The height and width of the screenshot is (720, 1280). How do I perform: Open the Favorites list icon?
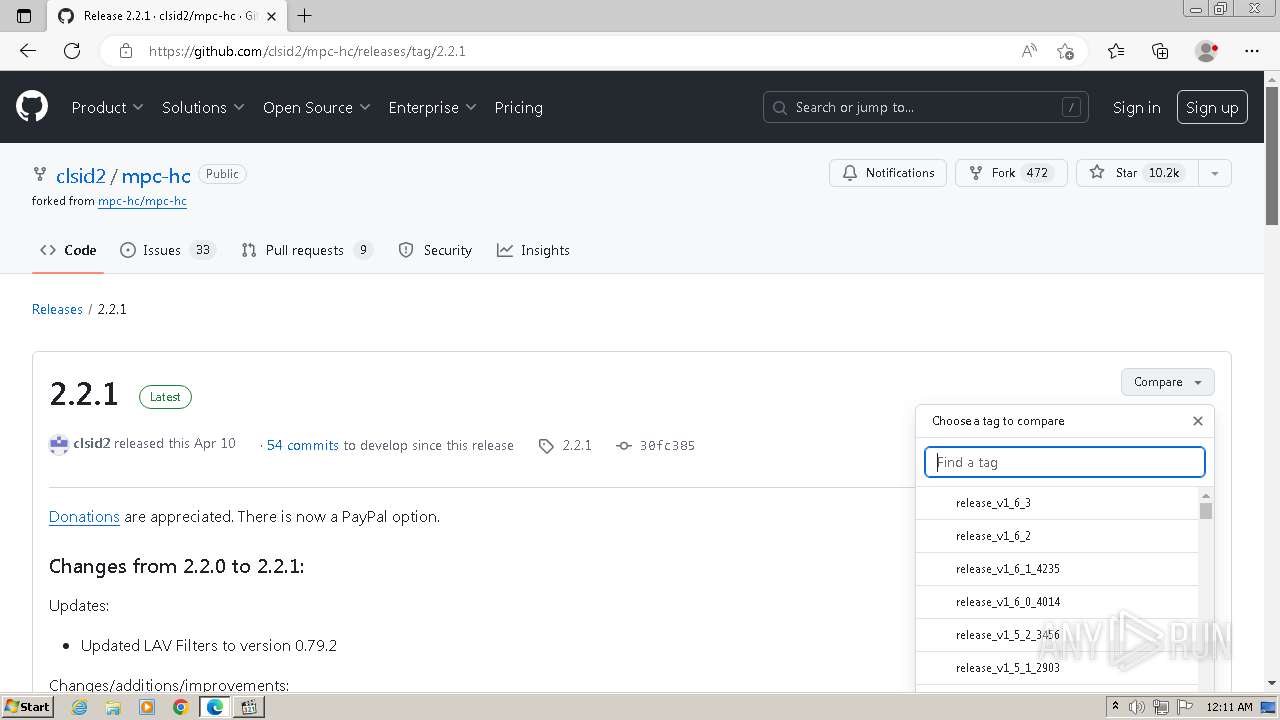pyautogui.click(x=1116, y=51)
